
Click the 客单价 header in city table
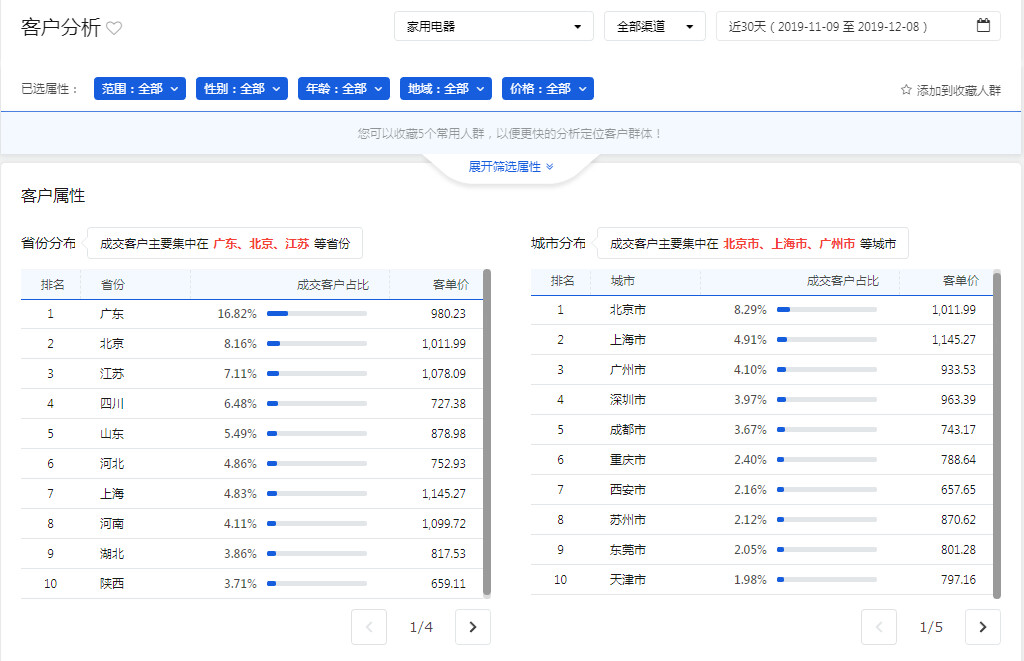[x=960, y=281]
